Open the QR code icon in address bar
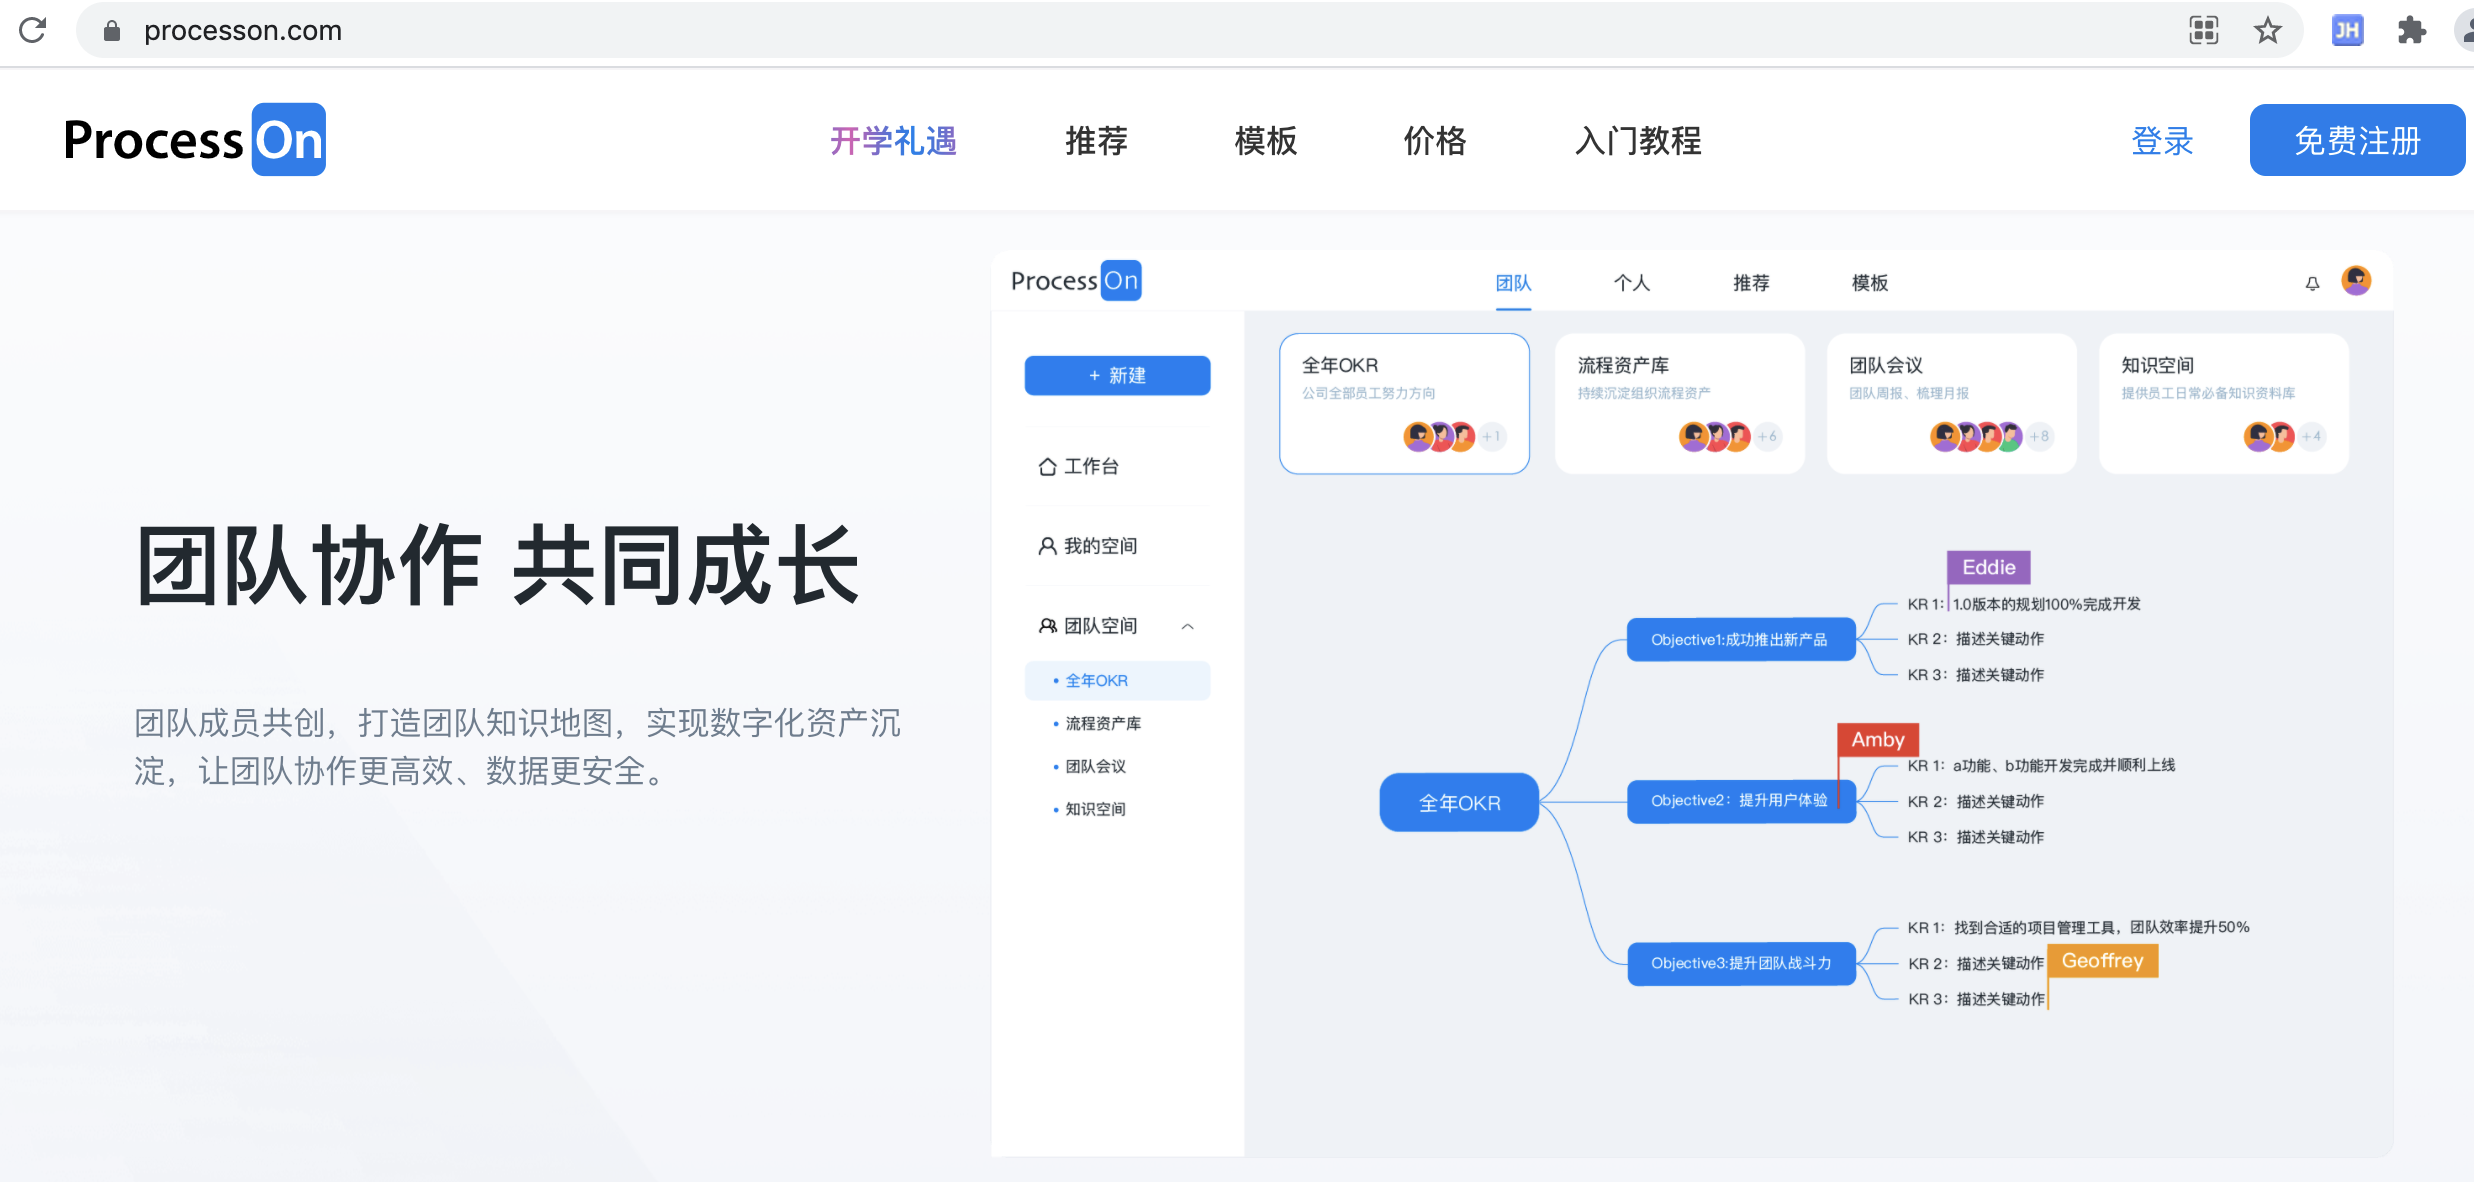This screenshot has height=1182, width=2474. (2203, 30)
